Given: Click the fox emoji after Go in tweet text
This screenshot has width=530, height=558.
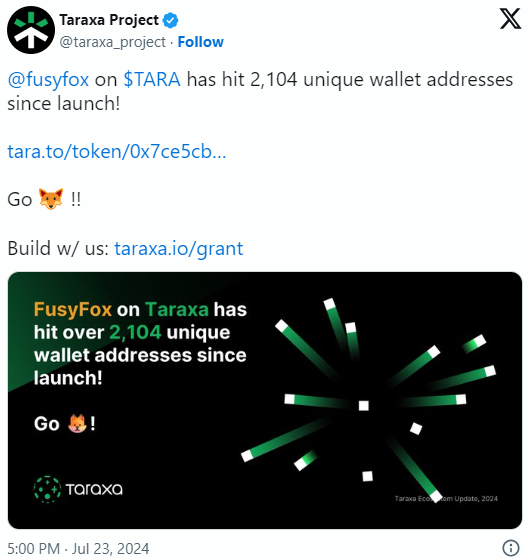Looking at the screenshot, I should [x=51, y=199].
